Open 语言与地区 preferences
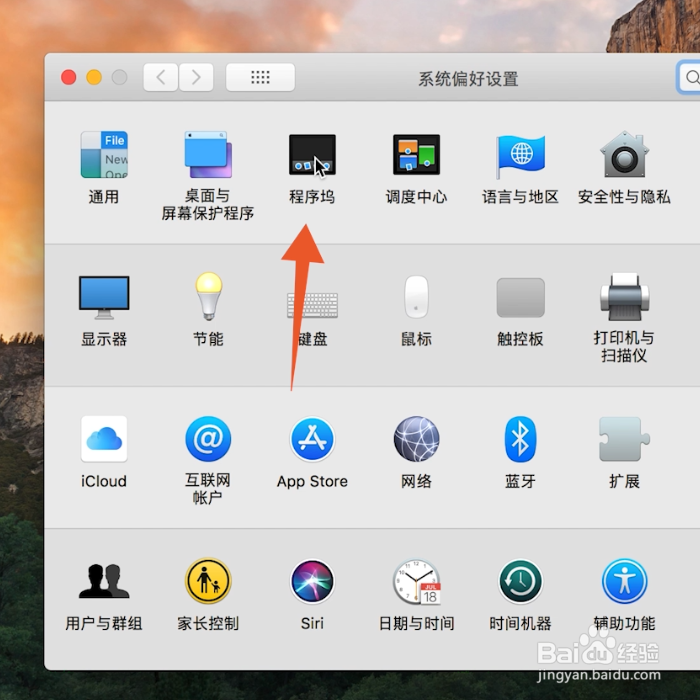Viewport: 700px width, 700px height. click(x=520, y=156)
